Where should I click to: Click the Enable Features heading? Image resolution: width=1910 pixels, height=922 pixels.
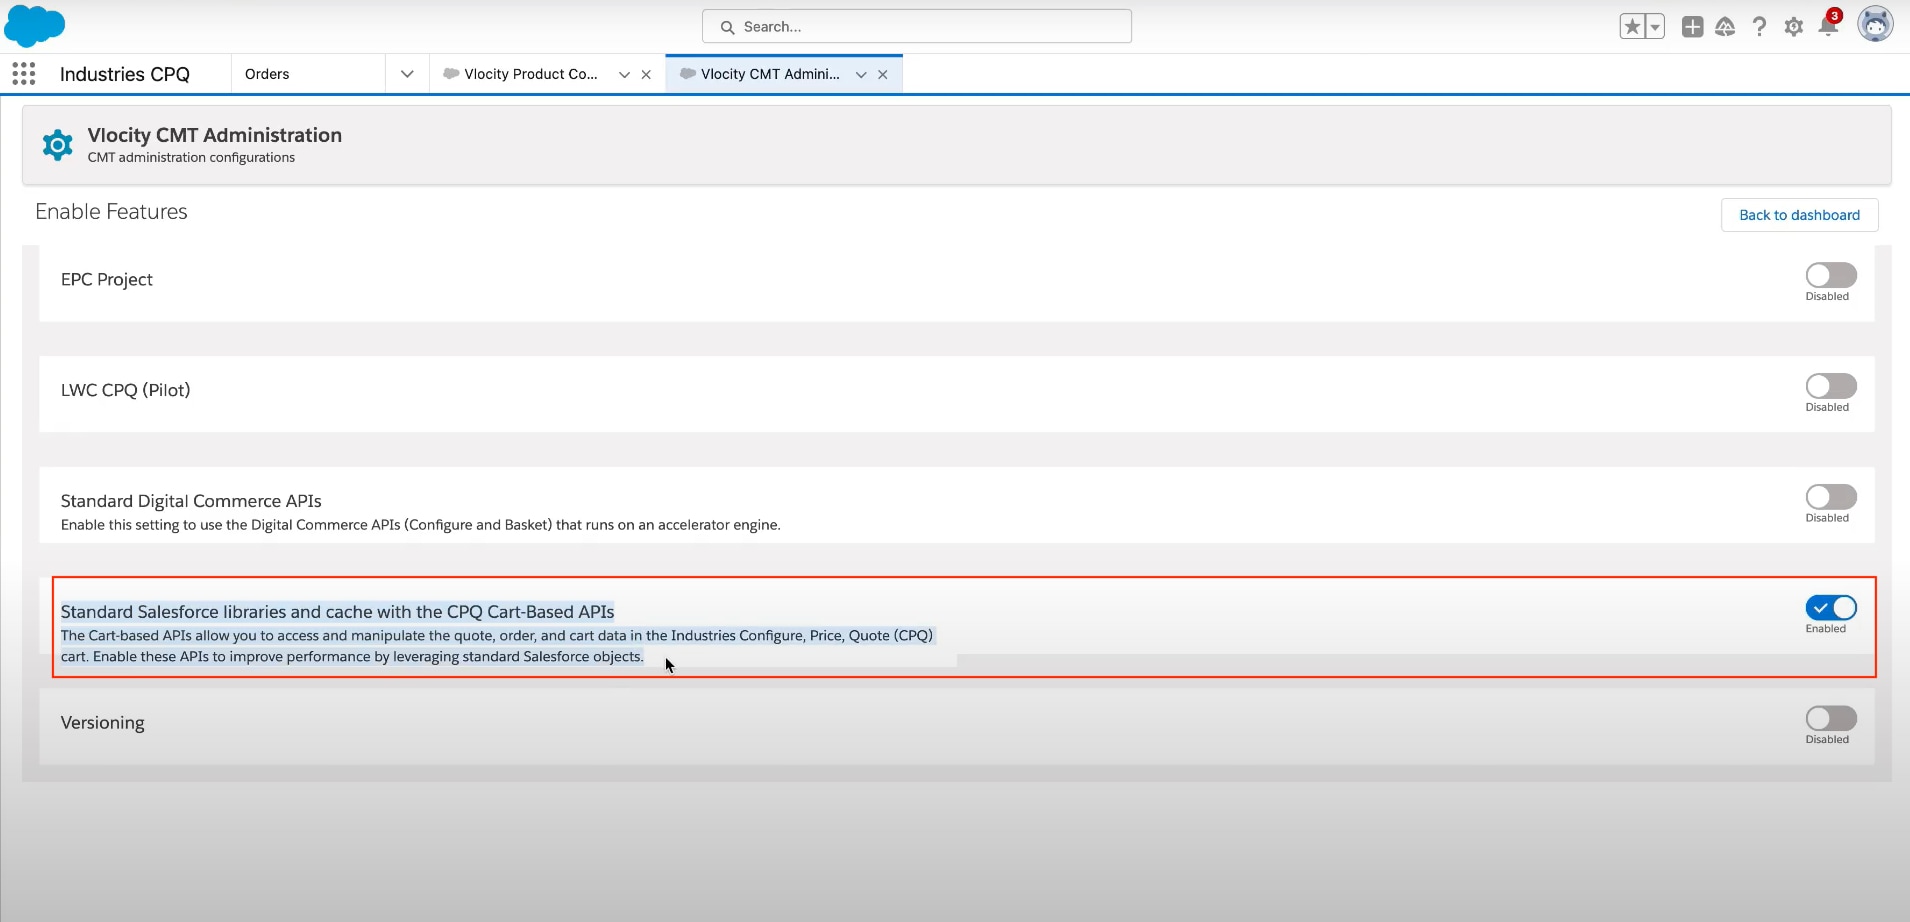[x=111, y=212]
